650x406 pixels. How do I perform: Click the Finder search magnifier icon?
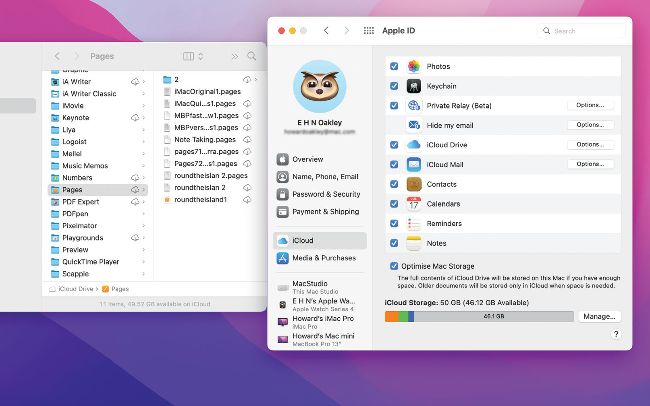(x=250, y=56)
